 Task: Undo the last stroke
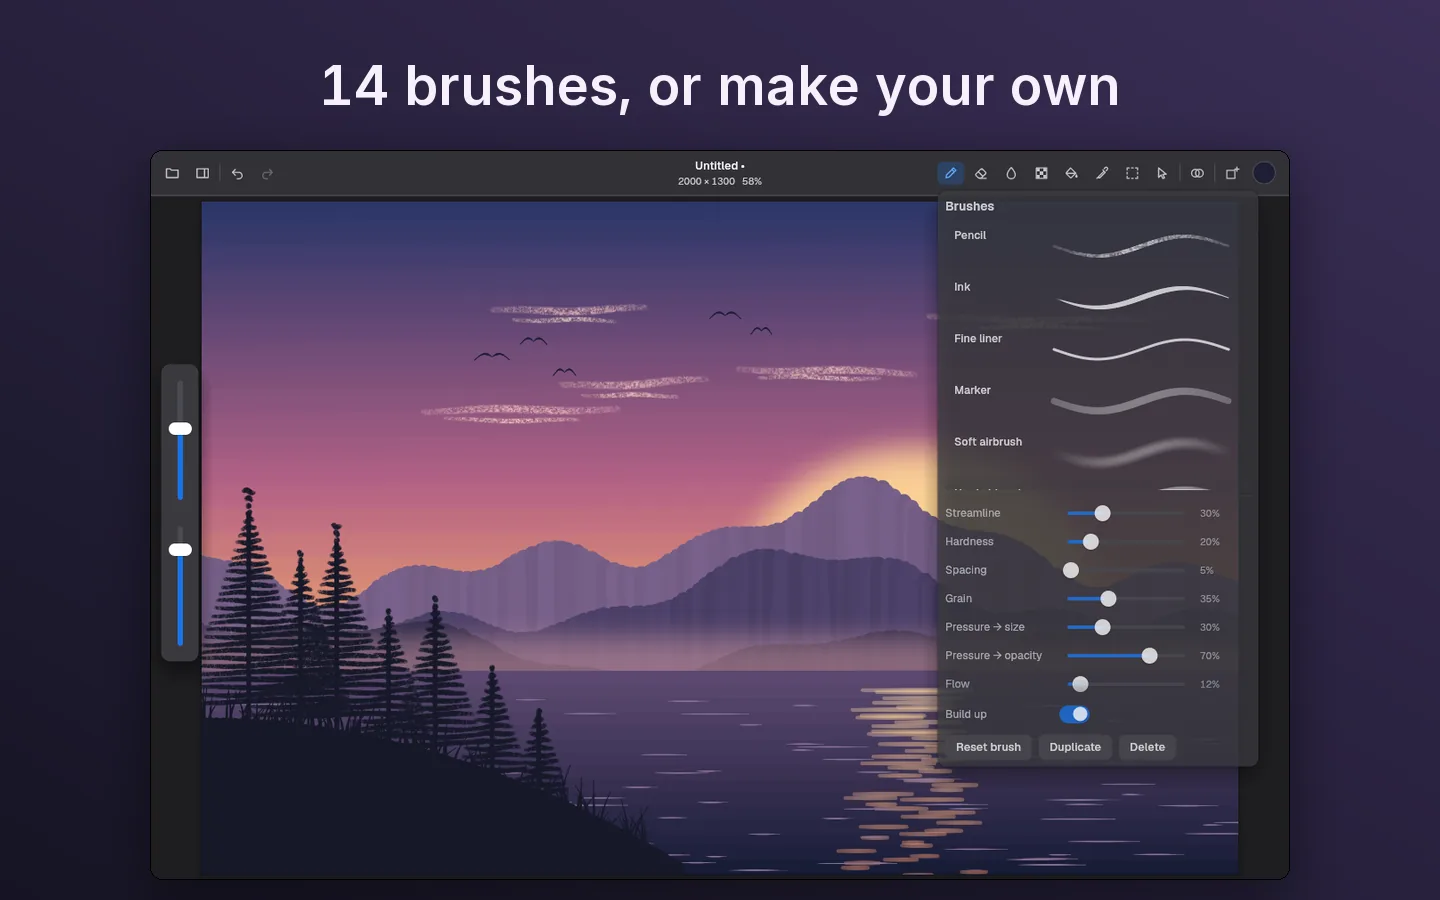click(237, 173)
